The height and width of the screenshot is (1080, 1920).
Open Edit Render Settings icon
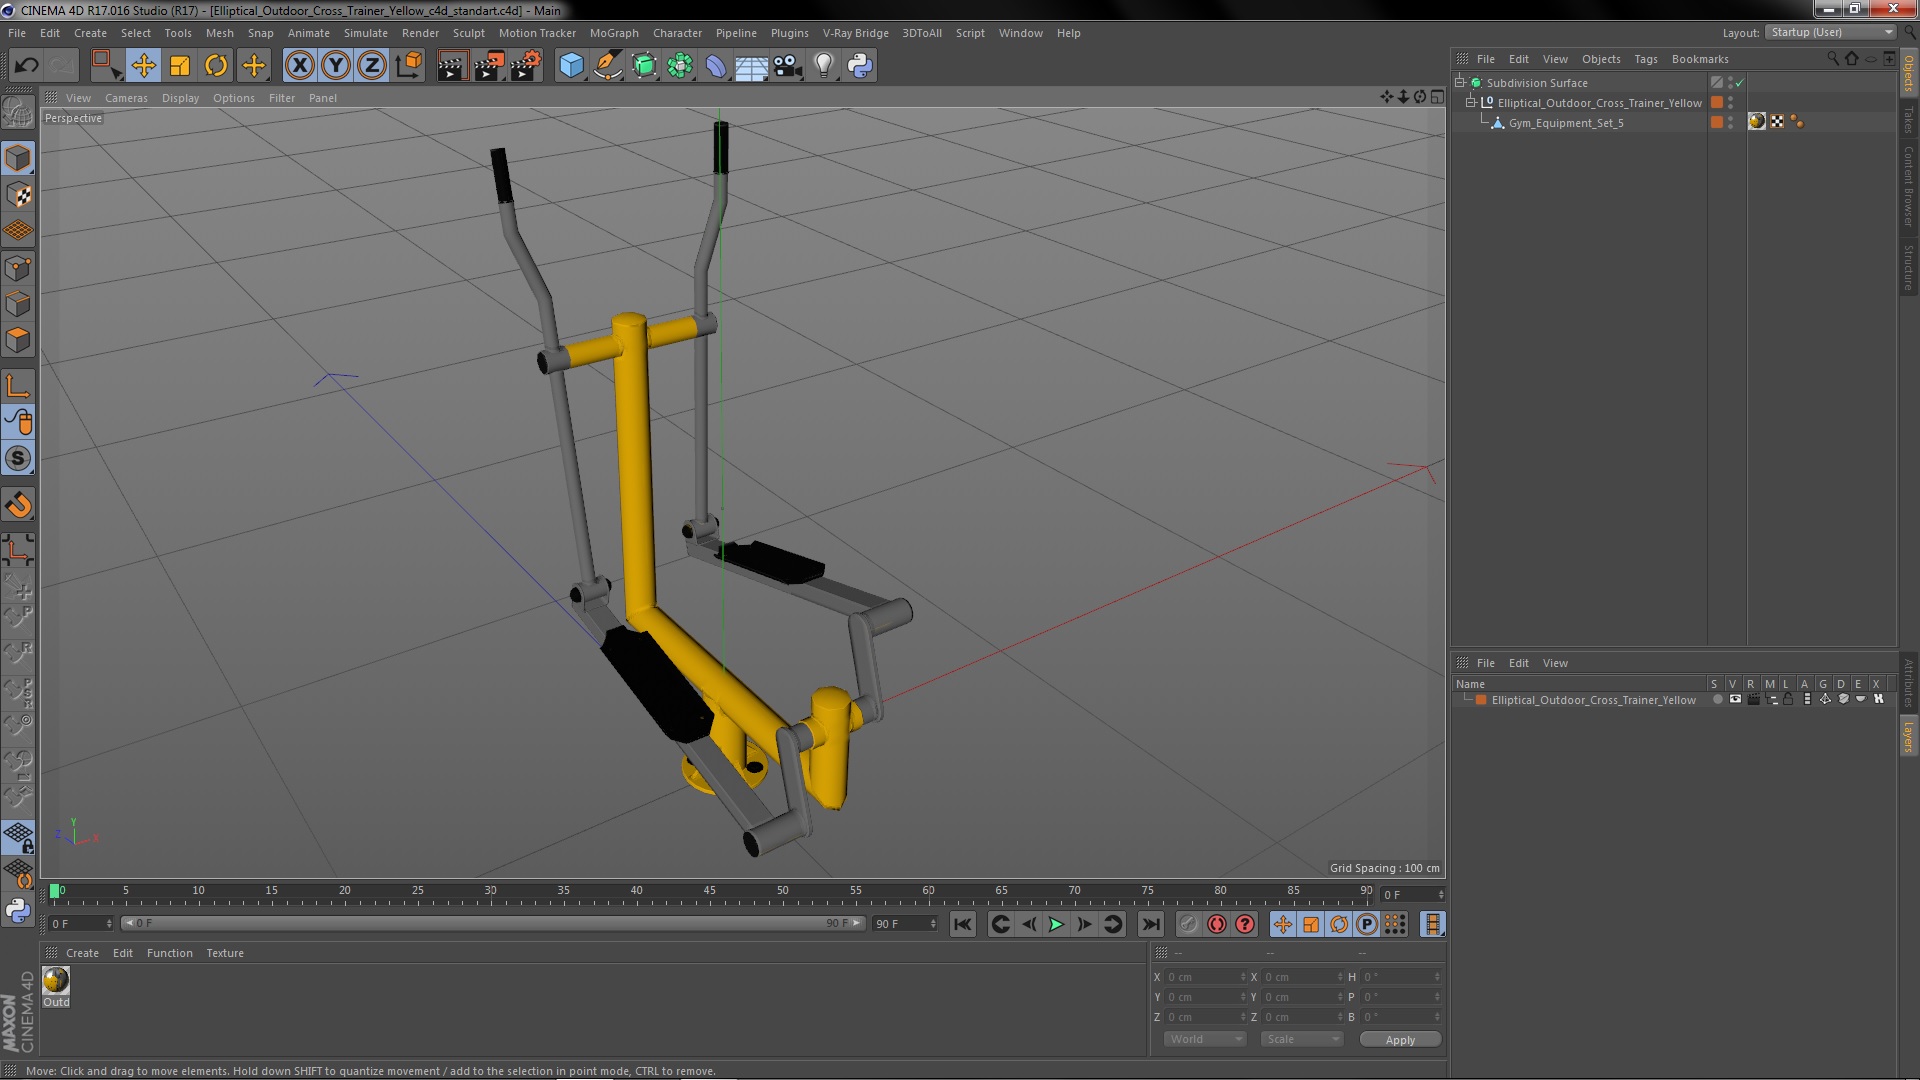pos(526,66)
